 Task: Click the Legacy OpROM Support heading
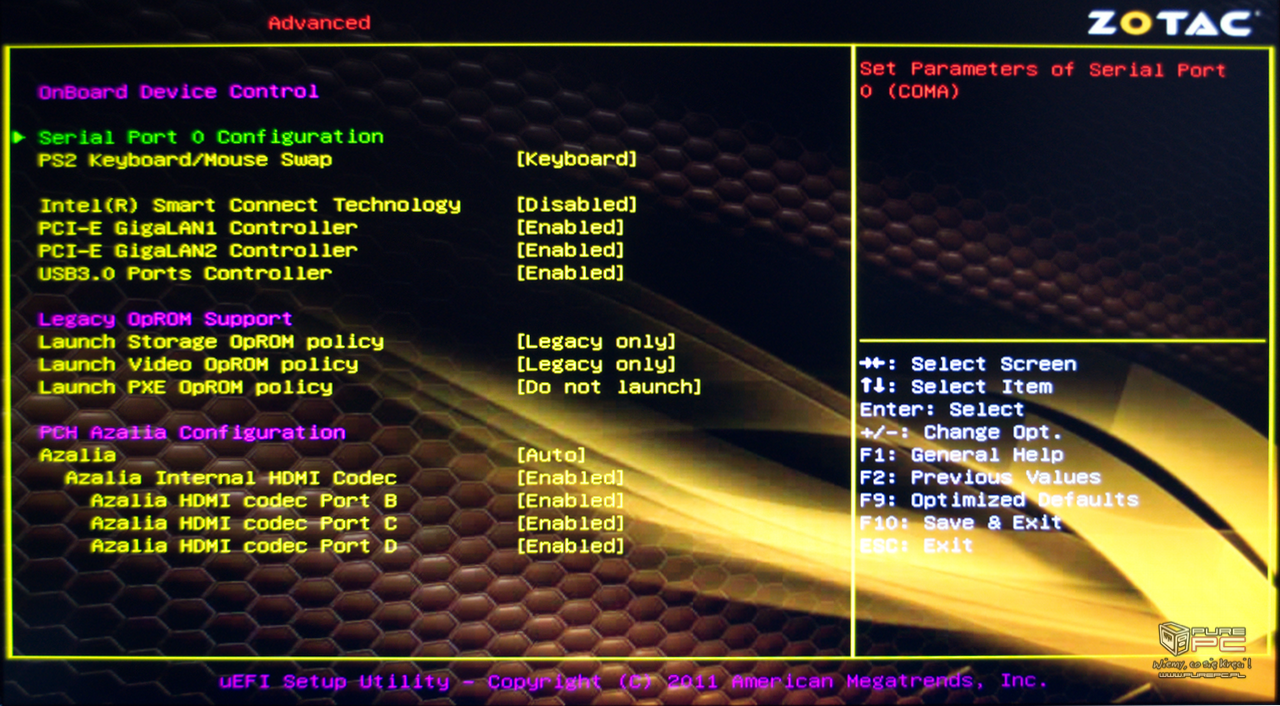(165, 319)
